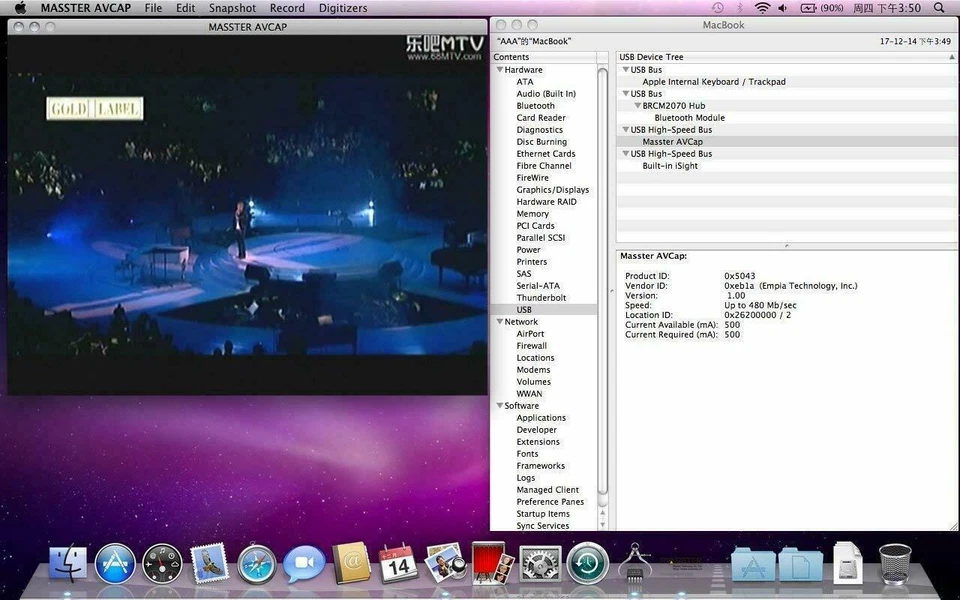Collapse the BRCM2070 Hub entry
The width and height of the screenshot is (960, 600).
pos(637,105)
